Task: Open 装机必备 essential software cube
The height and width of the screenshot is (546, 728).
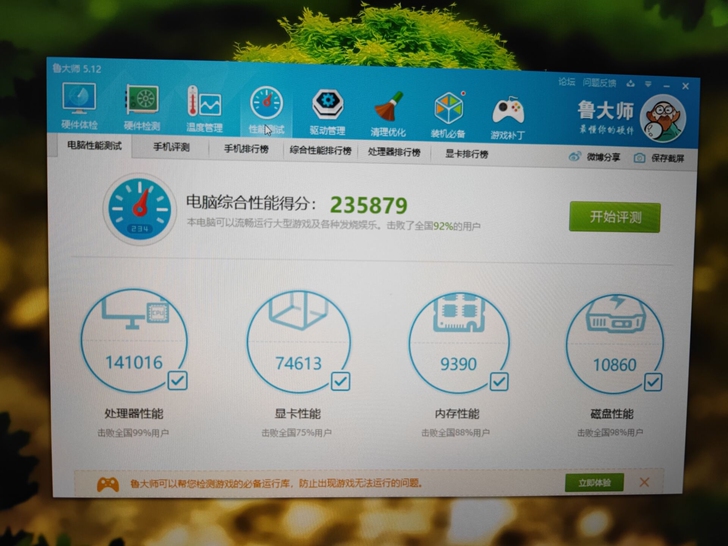Action: coord(448,115)
